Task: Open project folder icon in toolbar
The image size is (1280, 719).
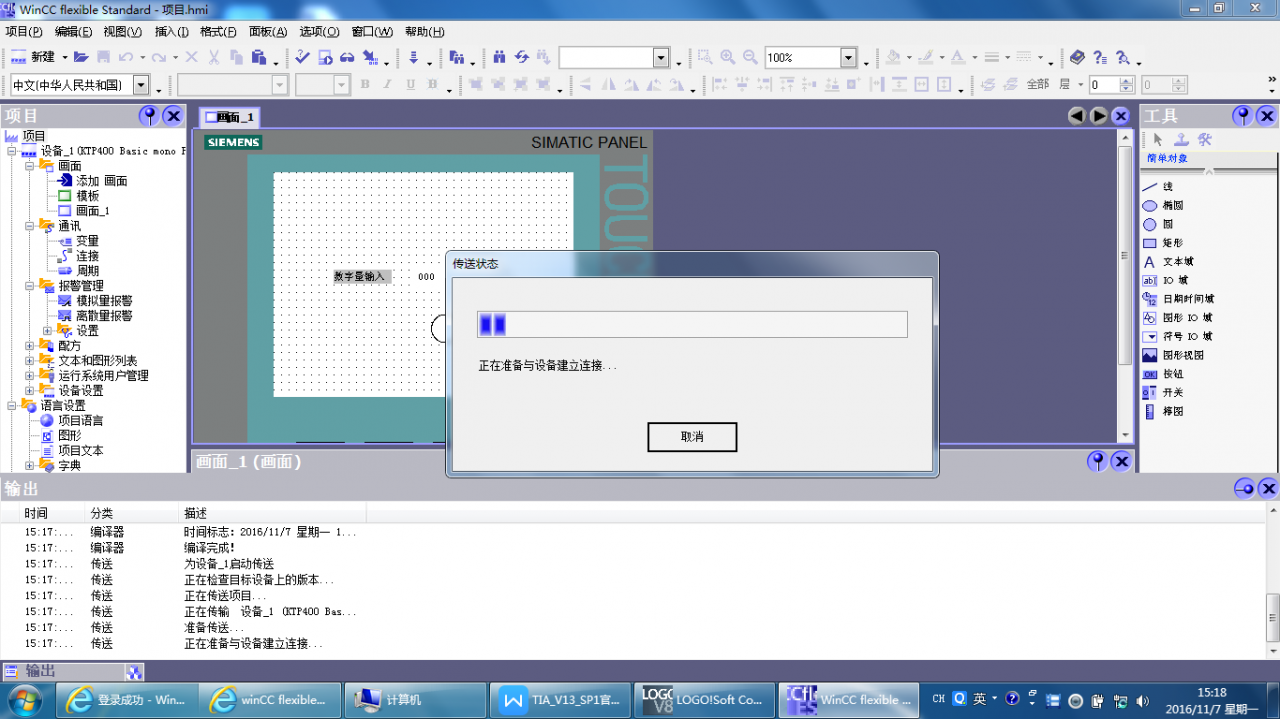Action: pos(81,58)
